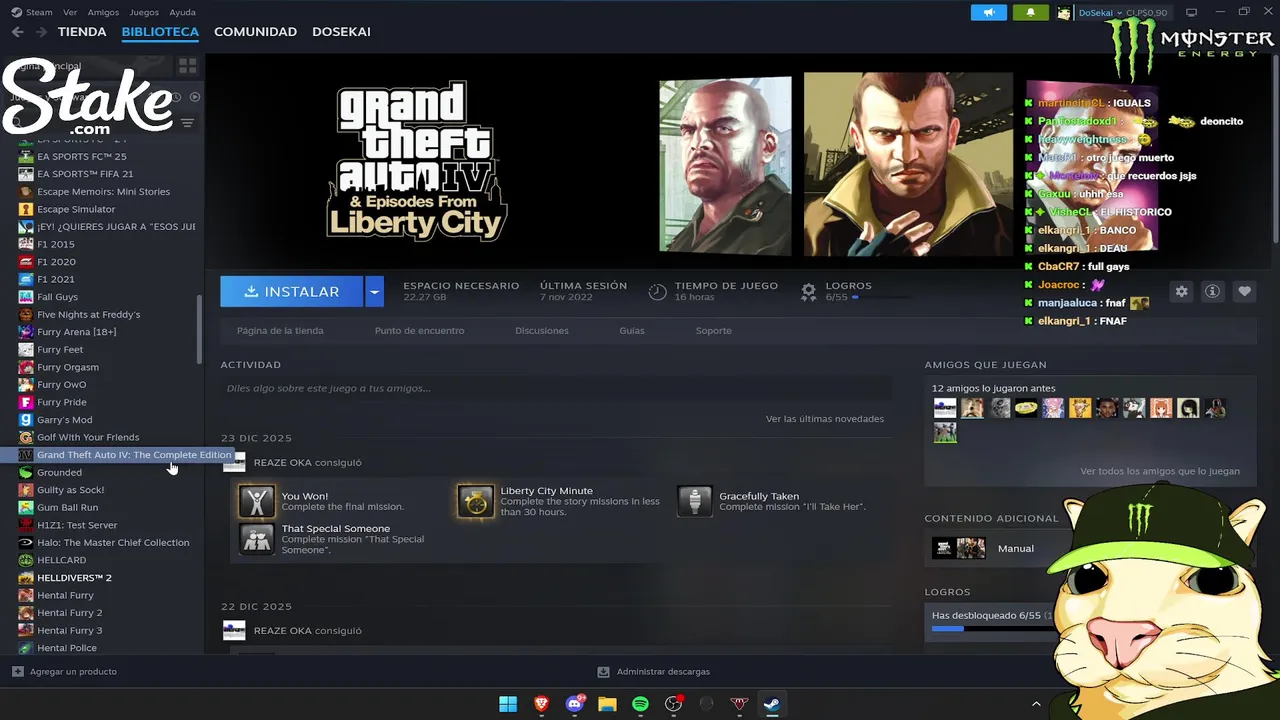Open the green notifications bell

(1030, 13)
